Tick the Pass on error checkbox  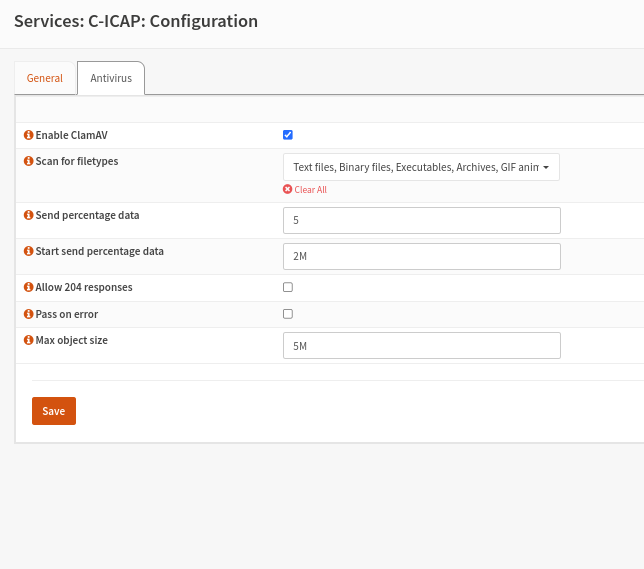tap(288, 314)
